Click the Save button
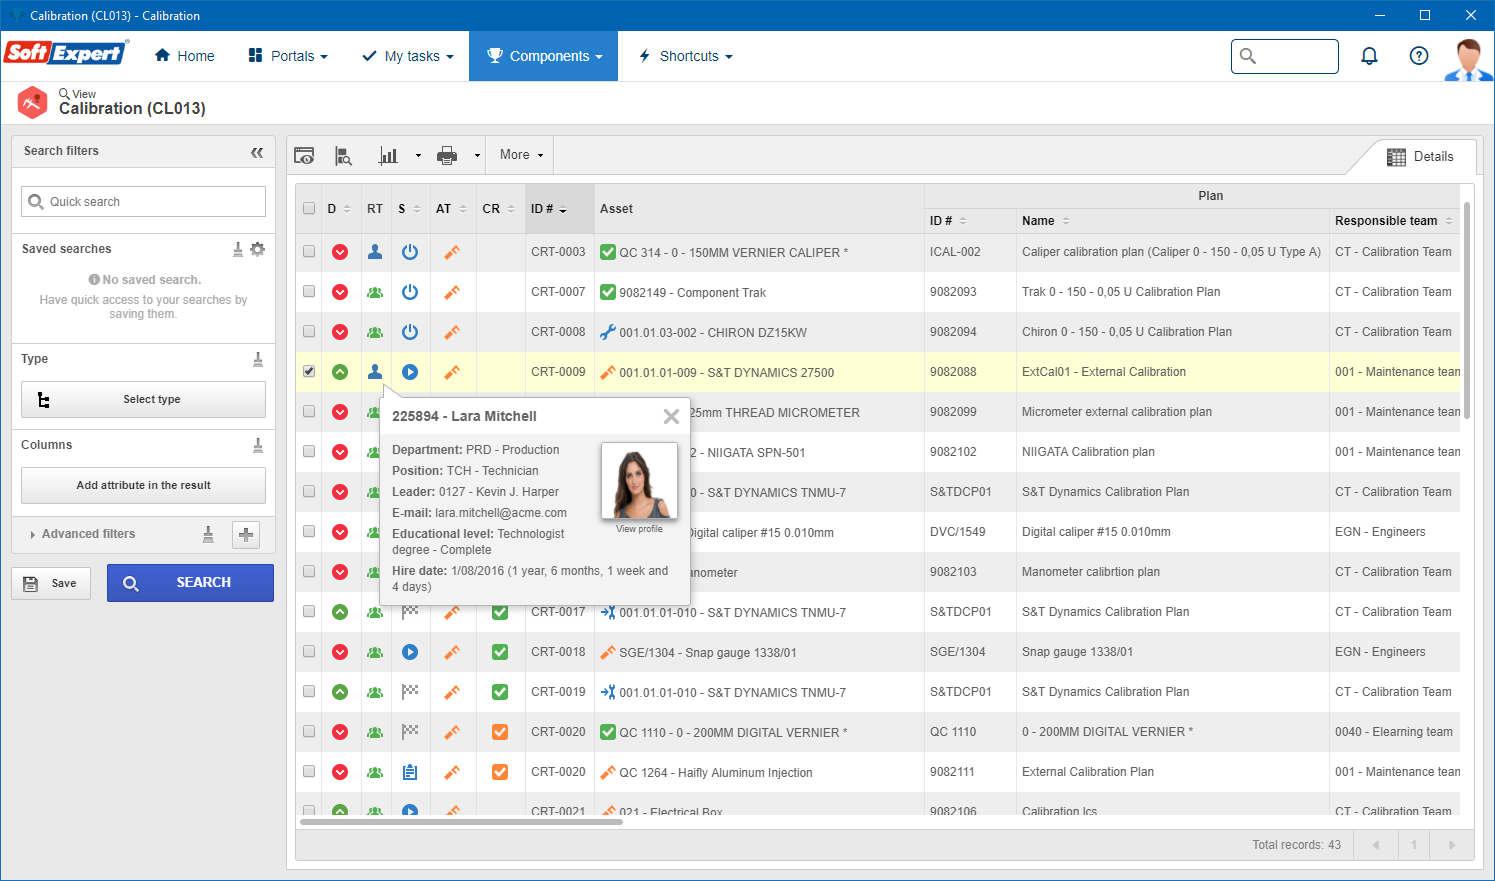The image size is (1495, 881). point(51,583)
